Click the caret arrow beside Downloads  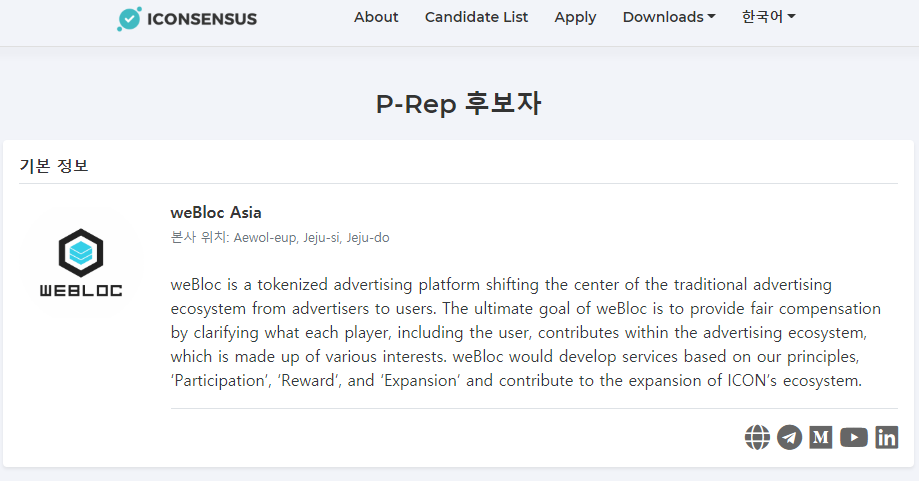point(712,17)
